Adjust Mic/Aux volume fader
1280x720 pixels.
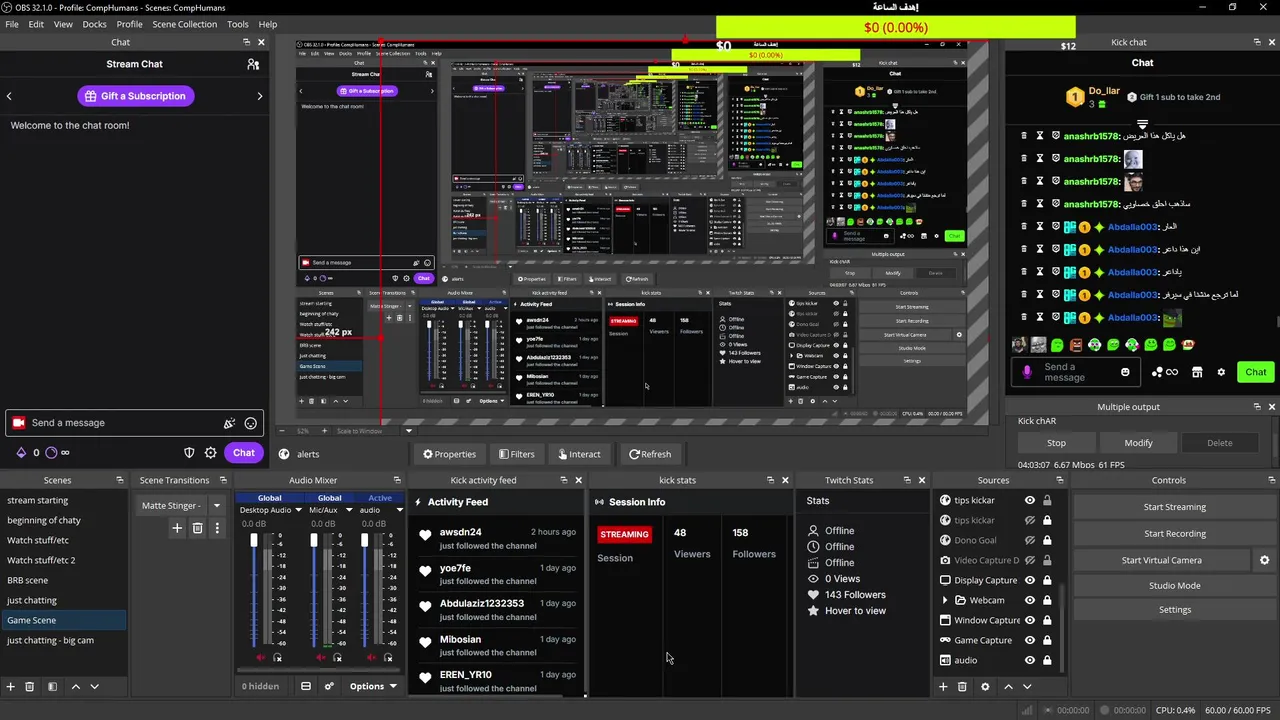click(314, 541)
